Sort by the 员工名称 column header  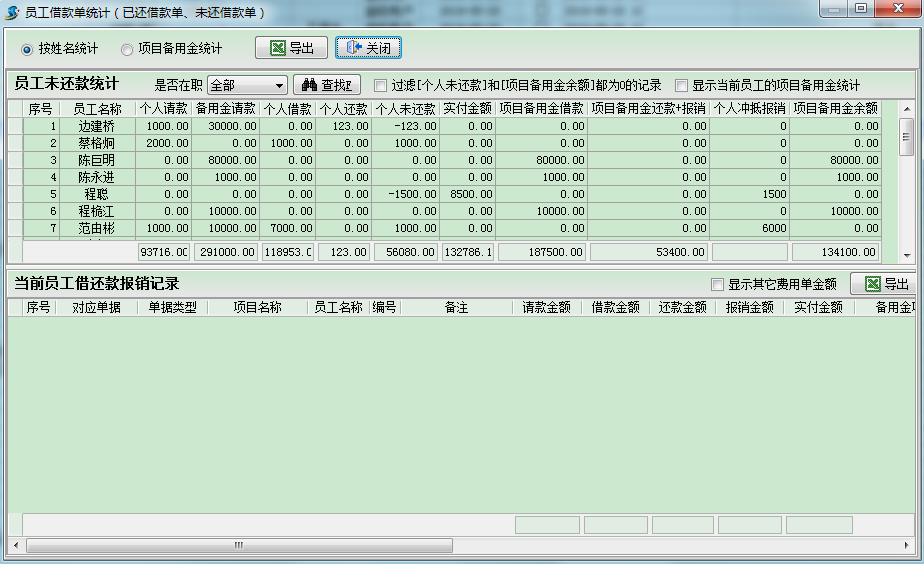(98, 109)
